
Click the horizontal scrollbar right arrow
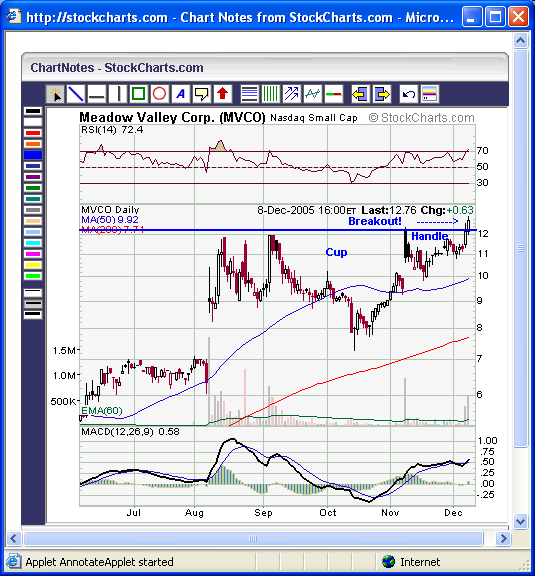[x=503, y=539]
